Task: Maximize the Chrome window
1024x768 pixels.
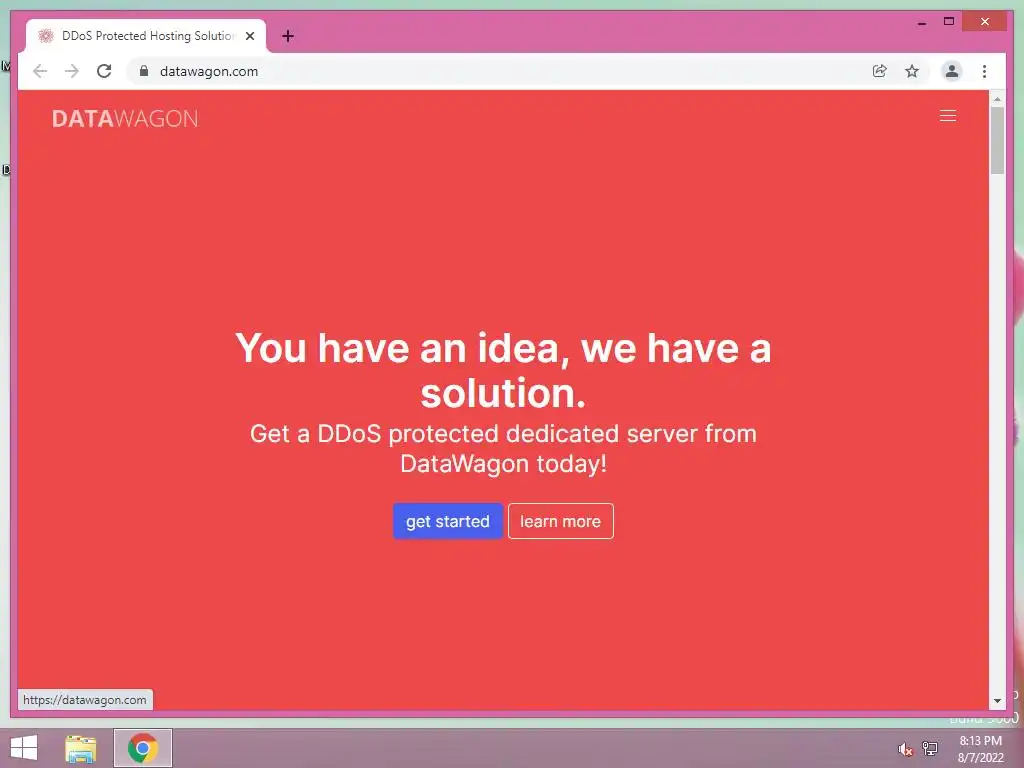Action: click(x=949, y=22)
